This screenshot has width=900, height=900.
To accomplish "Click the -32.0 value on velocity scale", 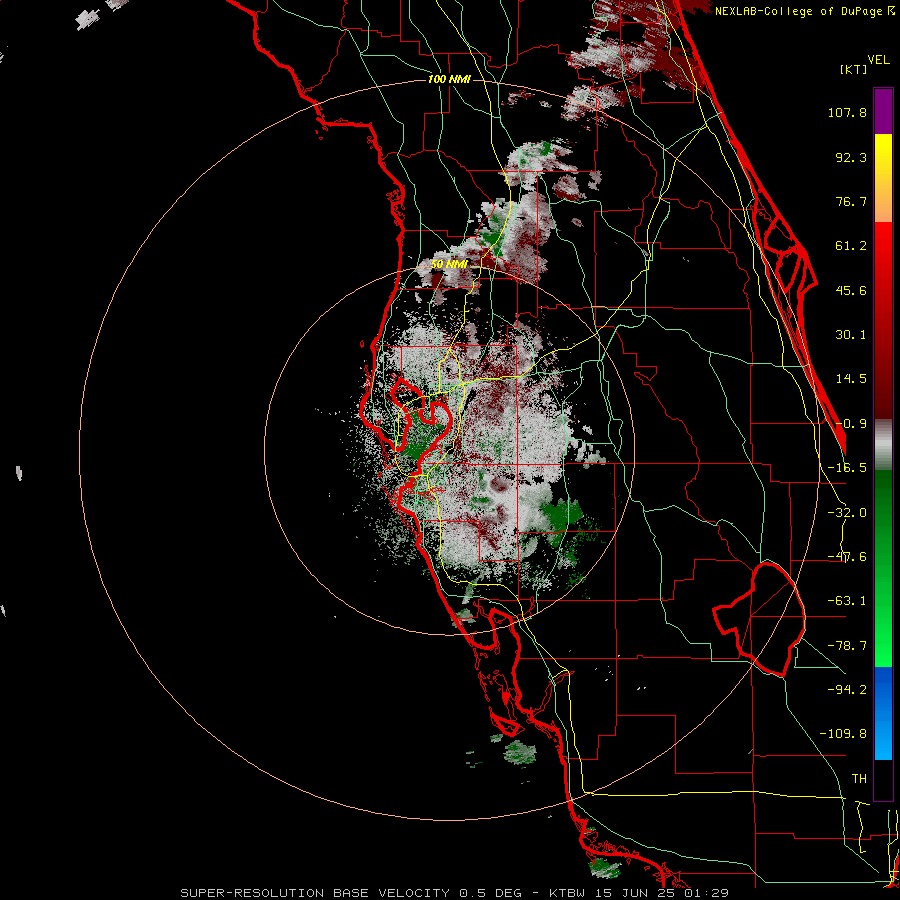I will [x=847, y=513].
